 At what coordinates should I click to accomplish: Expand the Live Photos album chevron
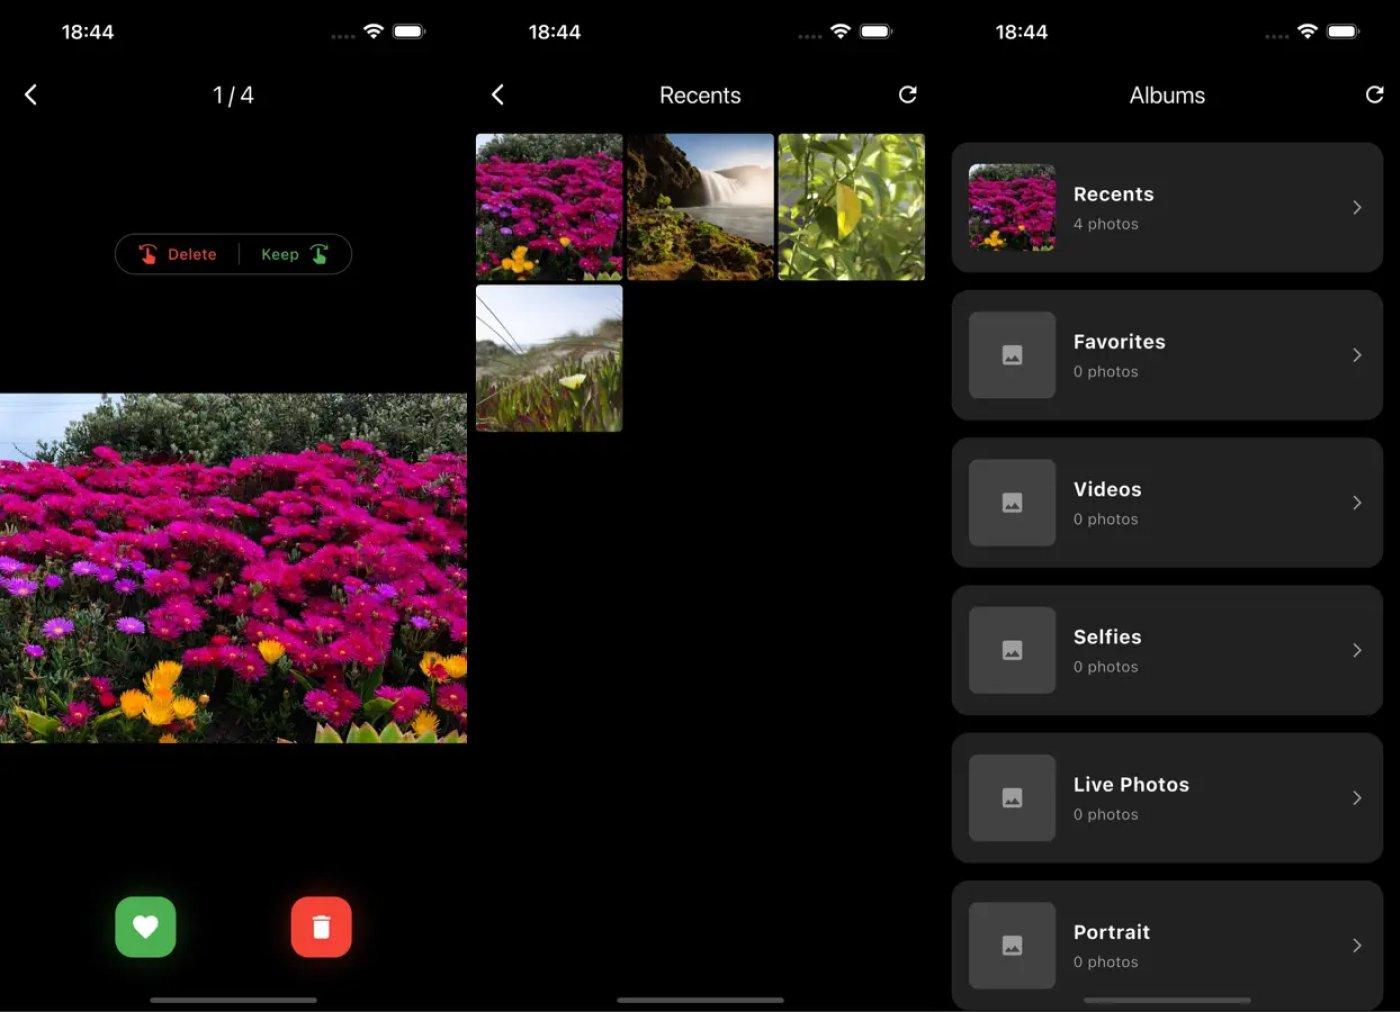pyautogui.click(x=1356, y=798)
